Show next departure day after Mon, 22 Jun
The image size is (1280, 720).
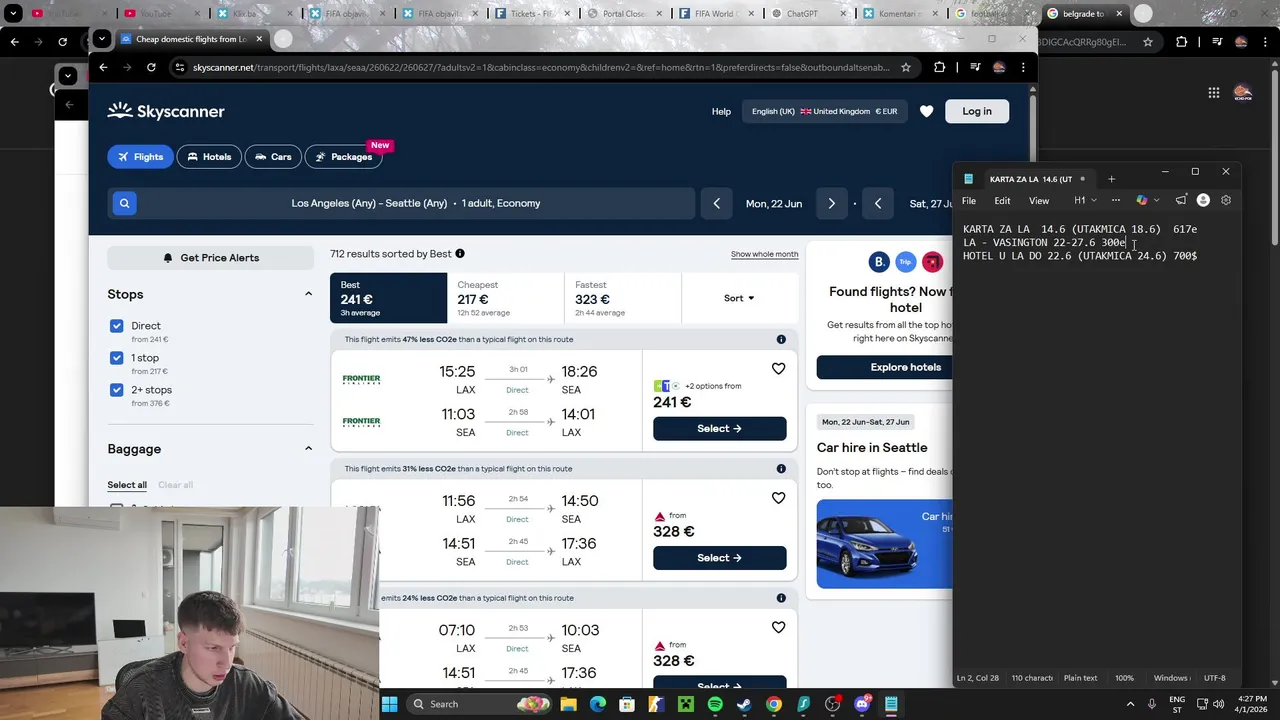[x=831, y=203]
